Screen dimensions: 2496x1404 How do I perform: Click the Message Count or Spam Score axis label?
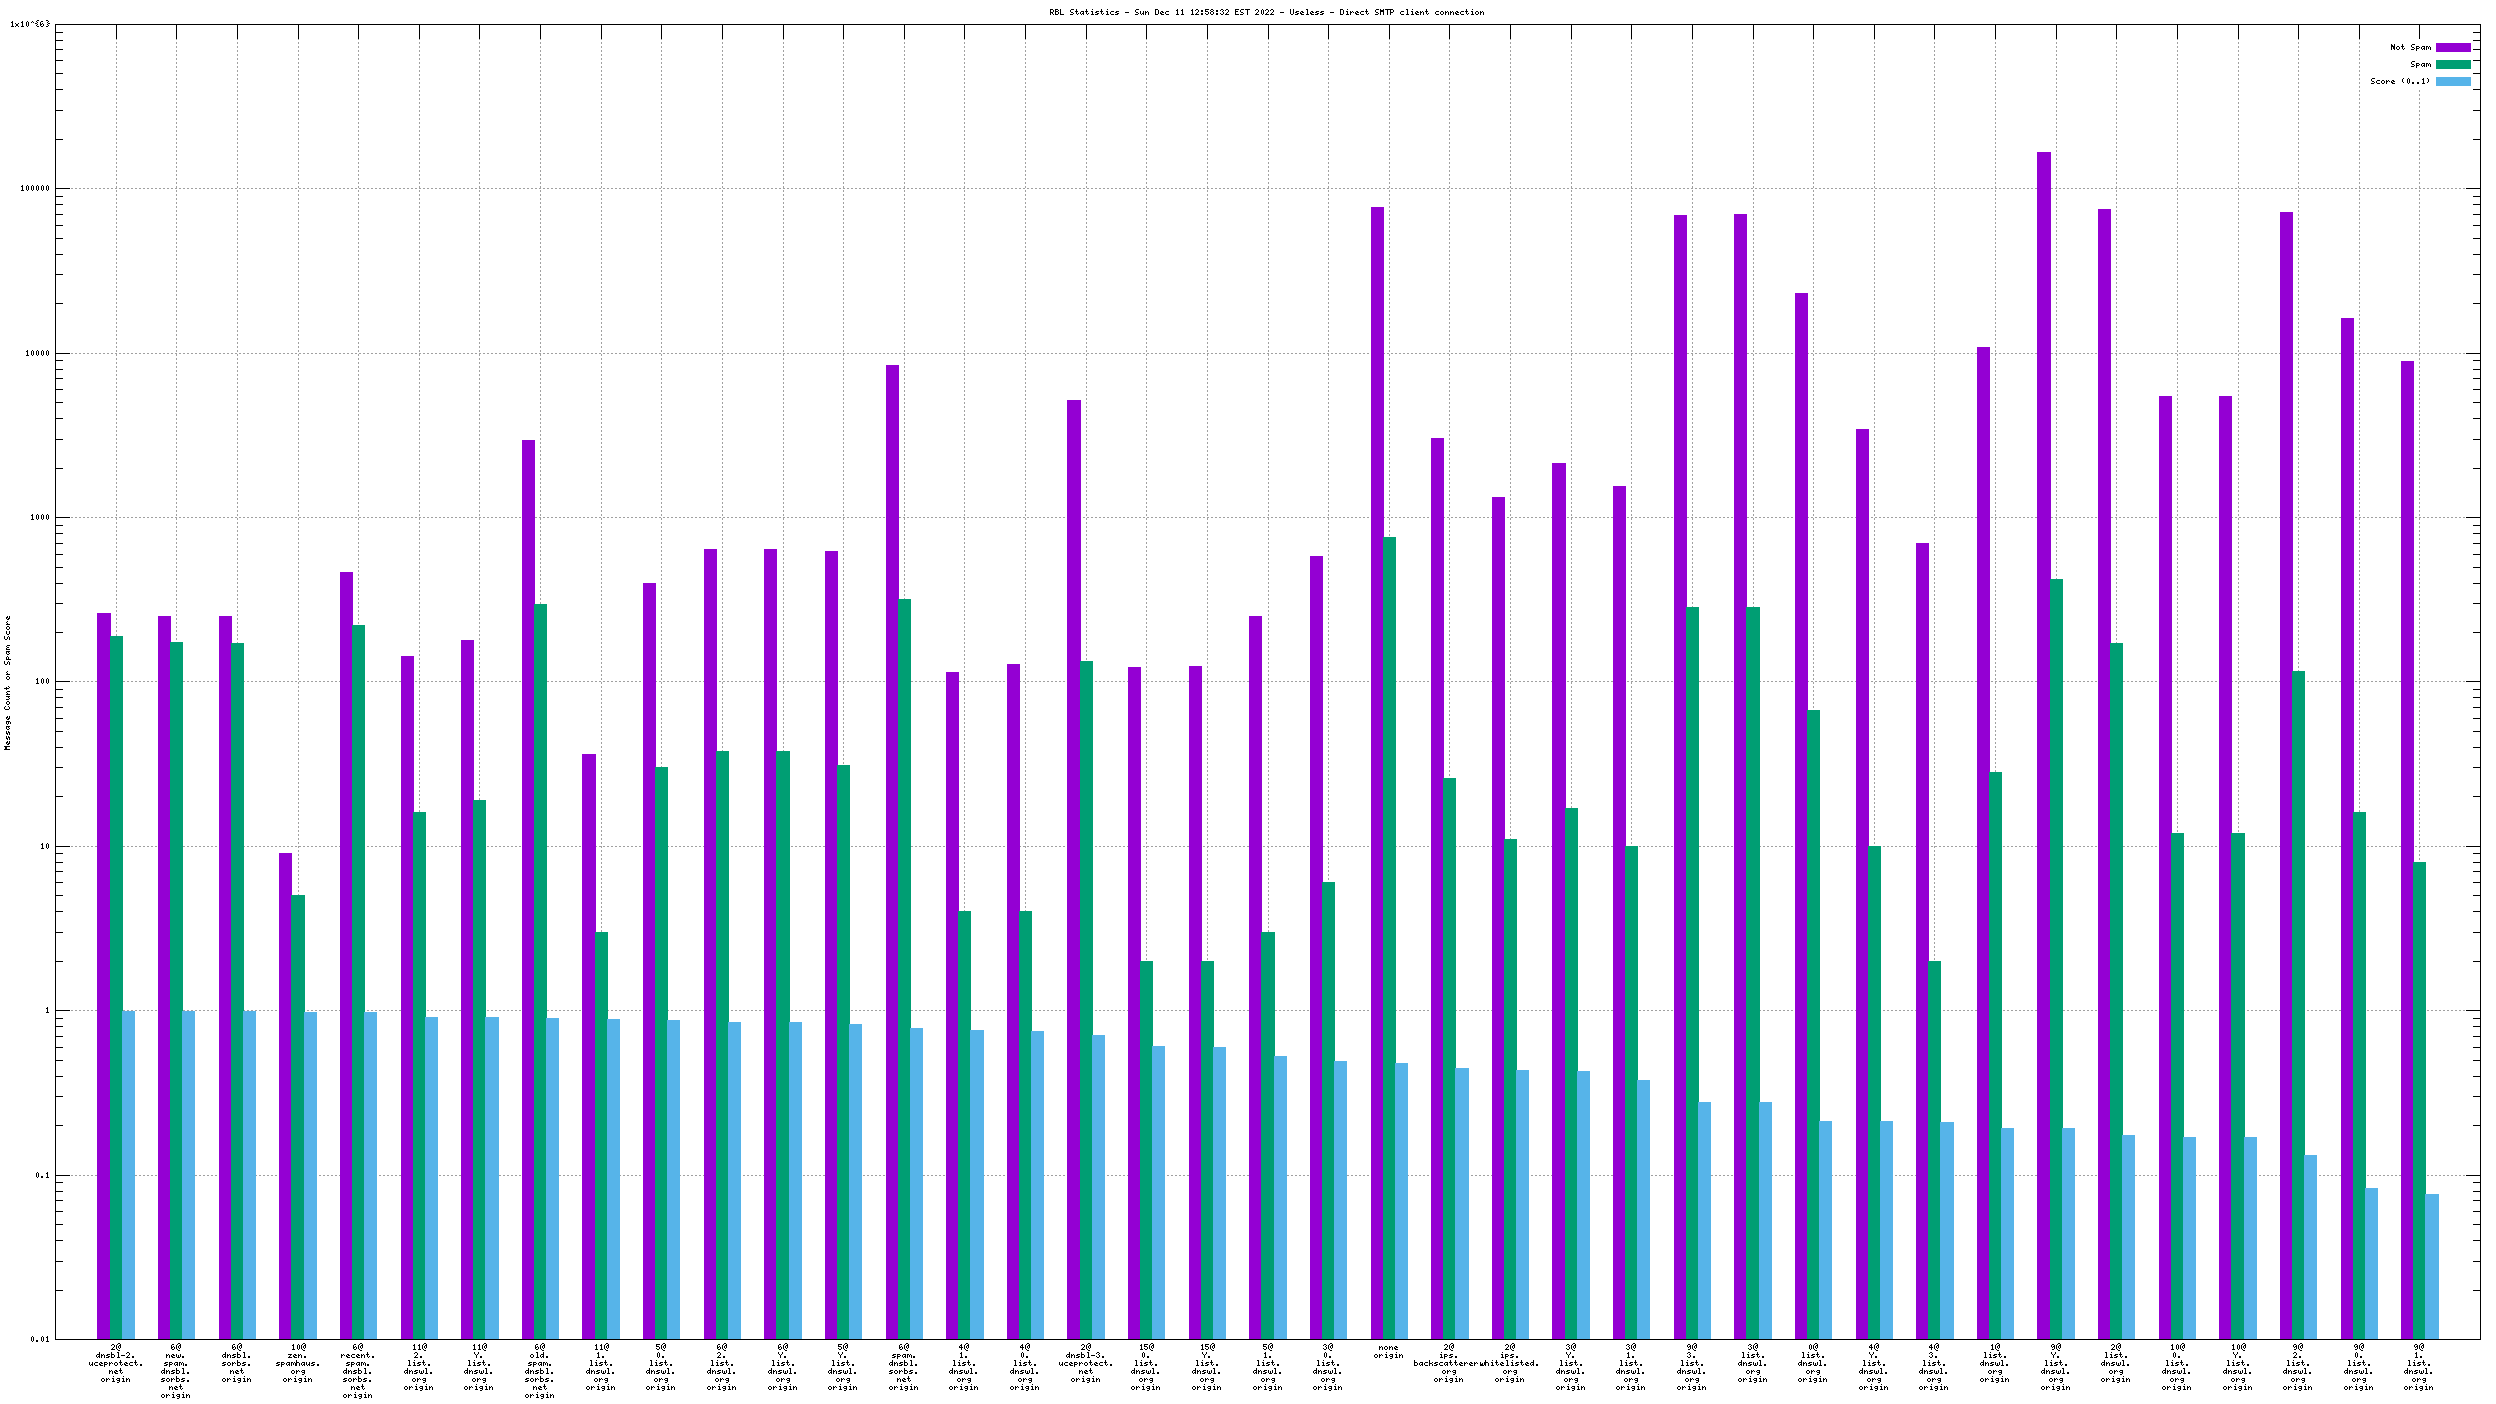pos(7,682)
